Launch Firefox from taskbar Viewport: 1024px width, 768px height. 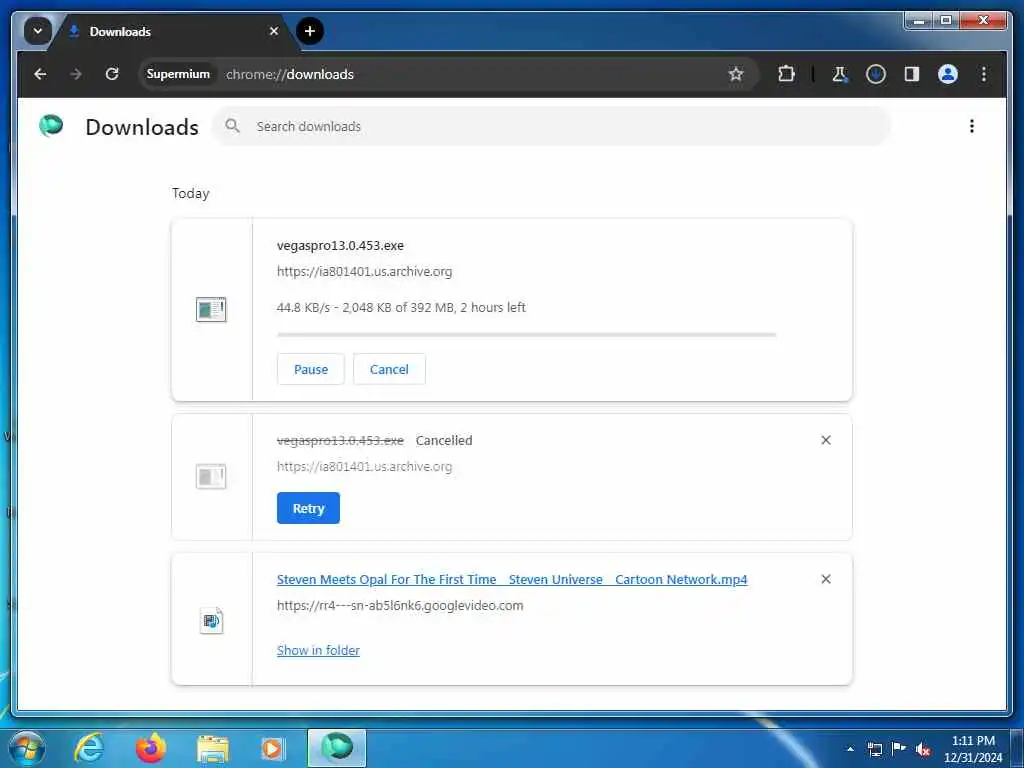[151, 748]
